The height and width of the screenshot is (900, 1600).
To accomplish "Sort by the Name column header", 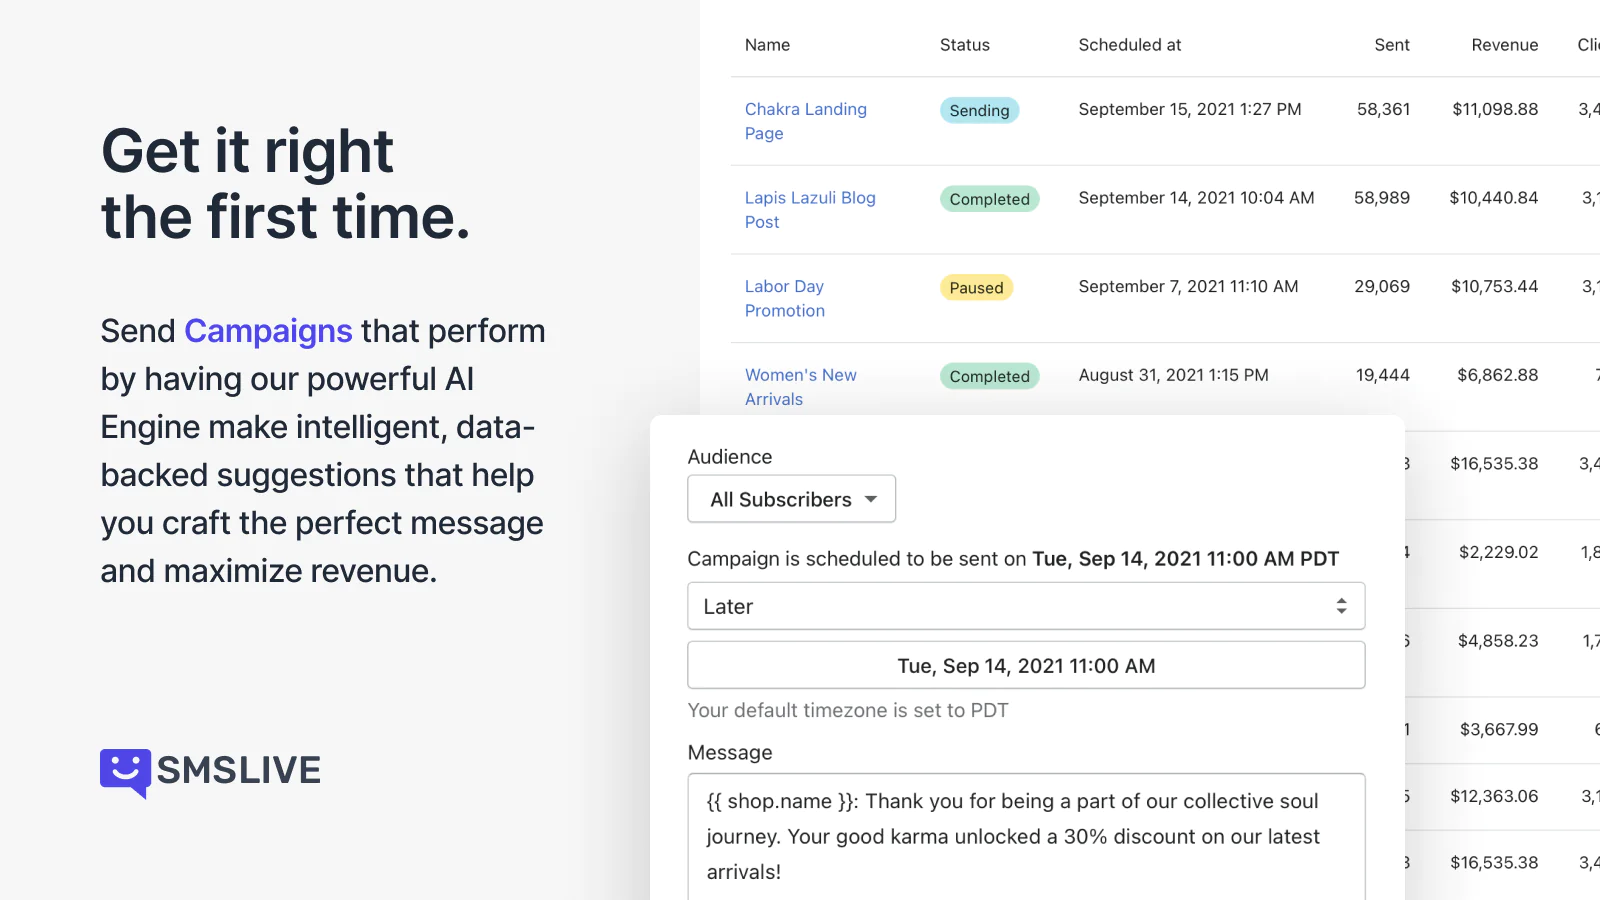I will 767,45.
